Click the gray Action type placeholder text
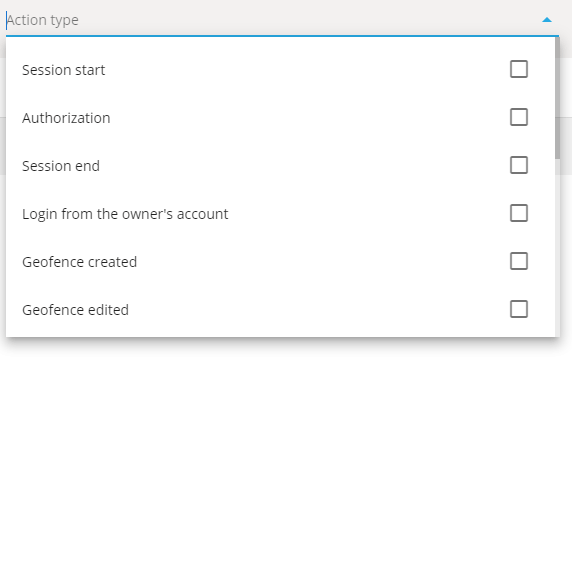This screenshot has width=572, height=572. pyautogui.click(x=43, y=20)
